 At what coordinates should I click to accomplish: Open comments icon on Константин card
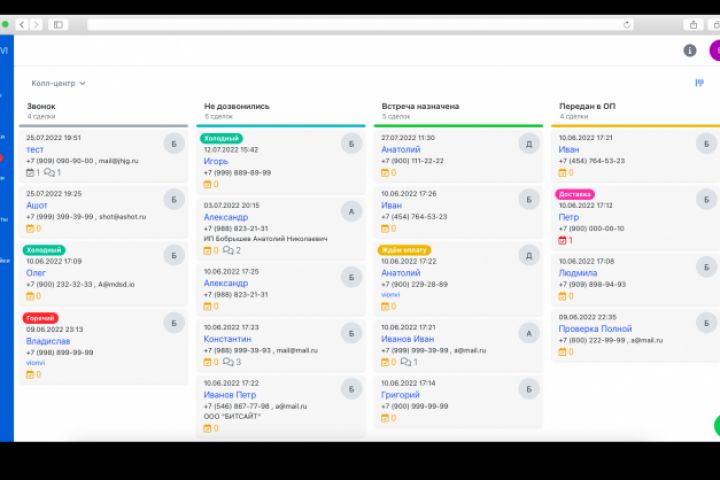(x=228, y=362)
